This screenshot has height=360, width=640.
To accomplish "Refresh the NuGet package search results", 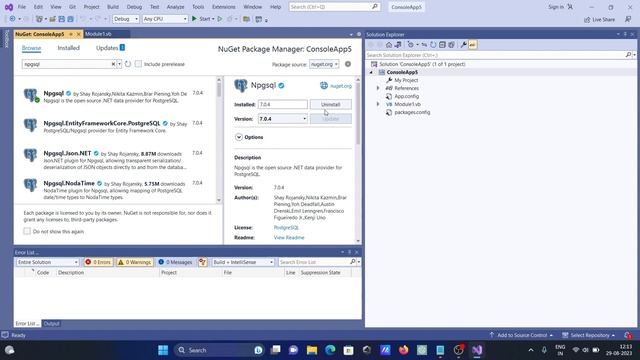I will [x=128, y=64].
